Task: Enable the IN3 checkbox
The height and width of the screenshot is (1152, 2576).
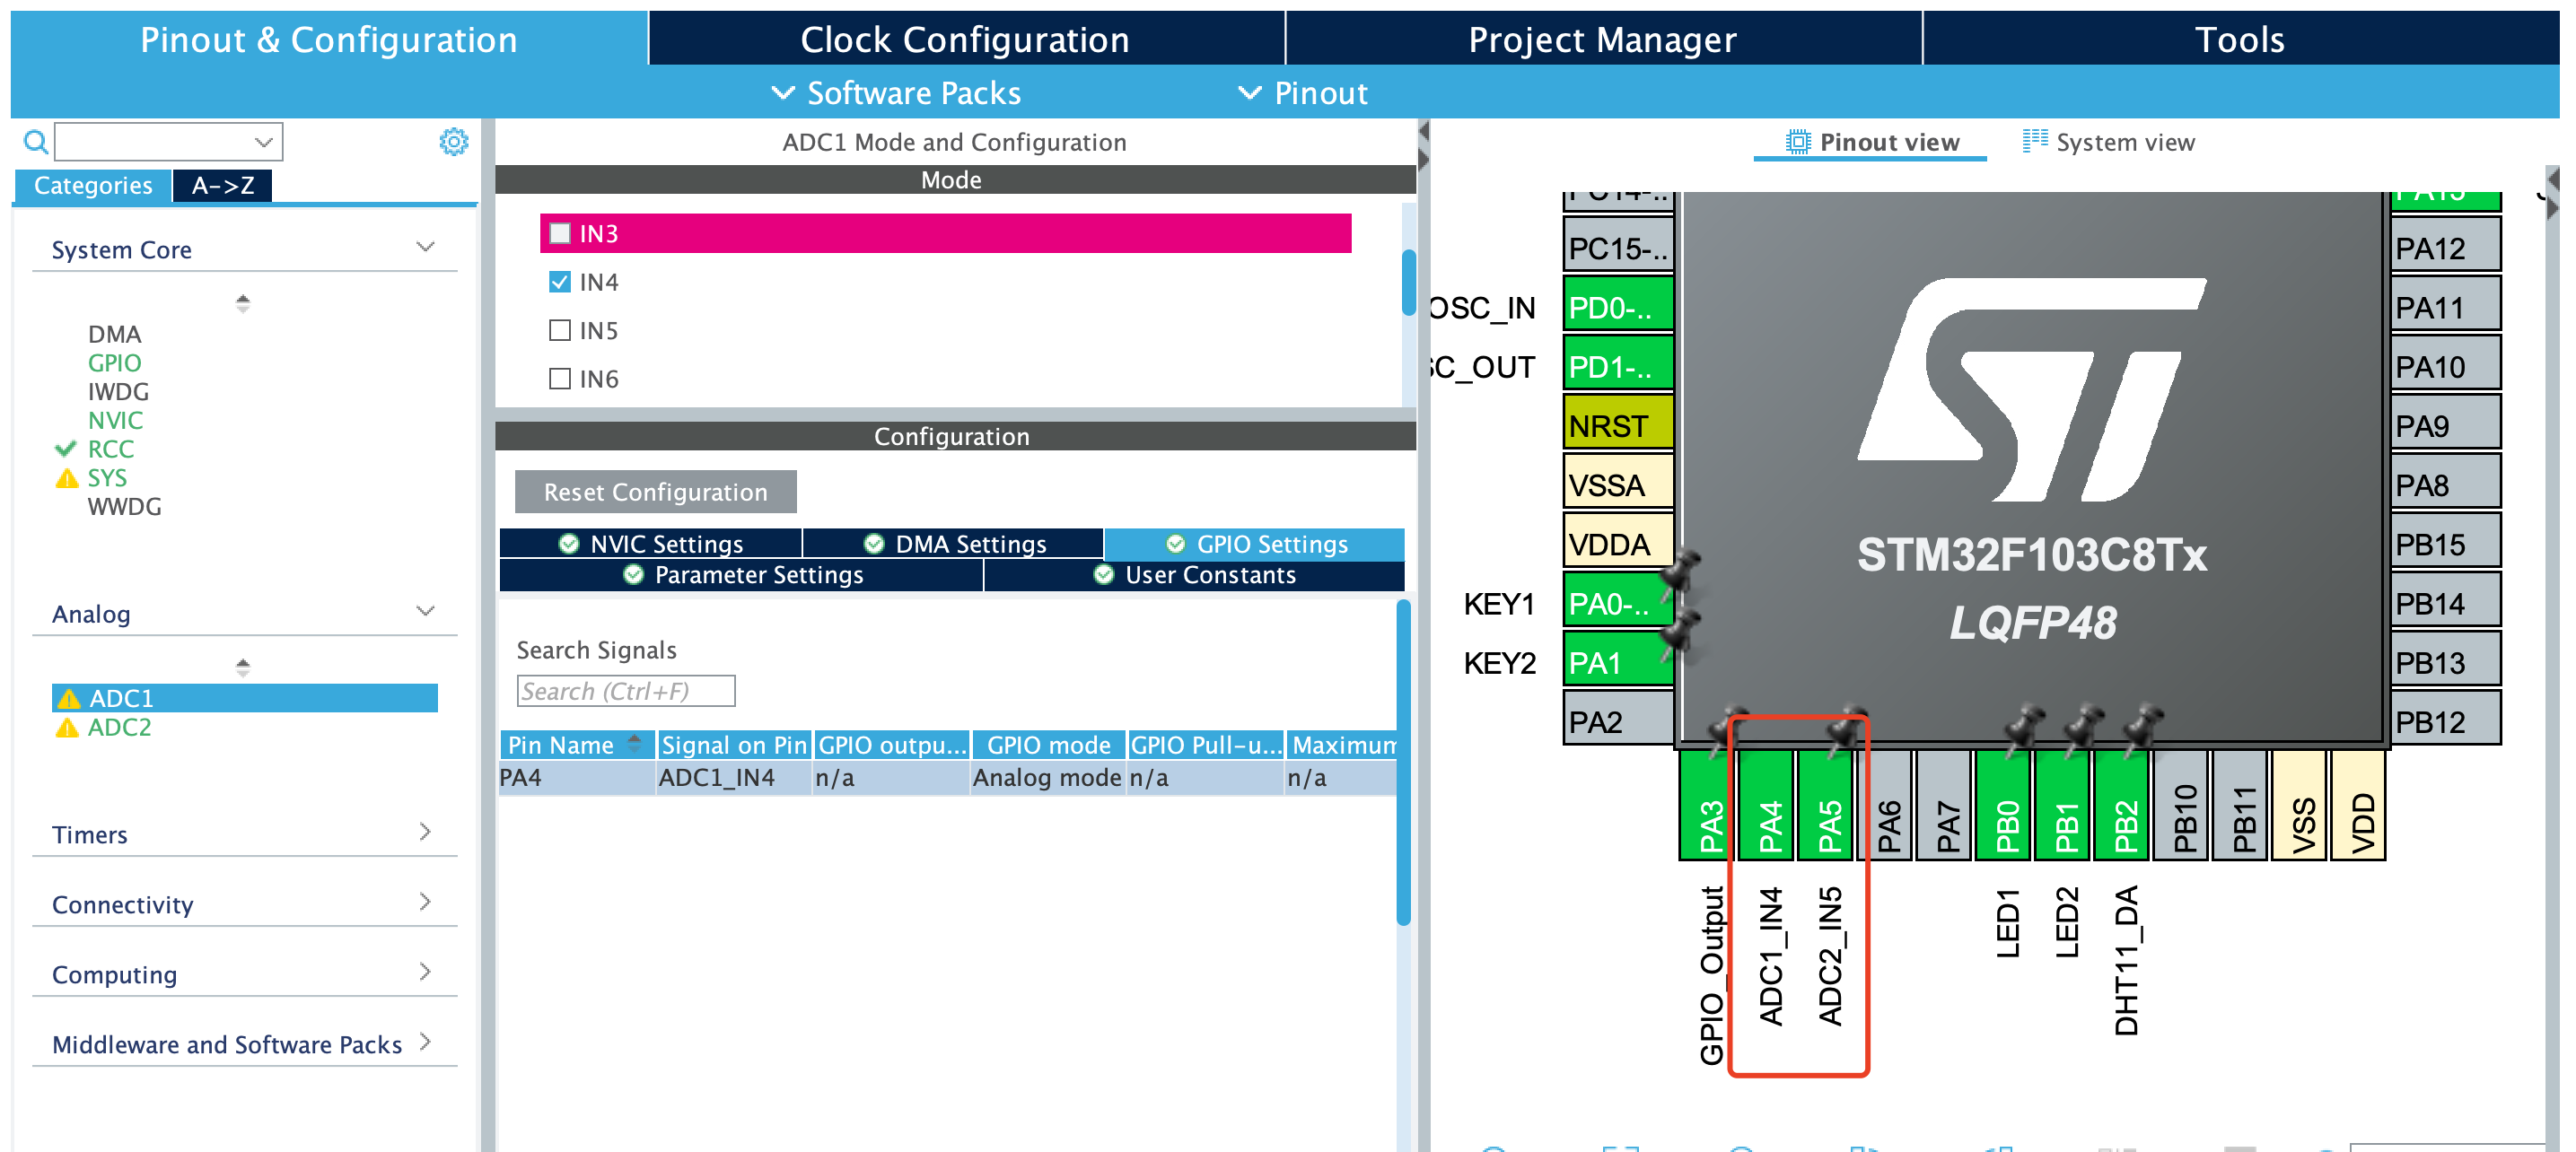Action: pyautogui.click(x=560, y=234)
